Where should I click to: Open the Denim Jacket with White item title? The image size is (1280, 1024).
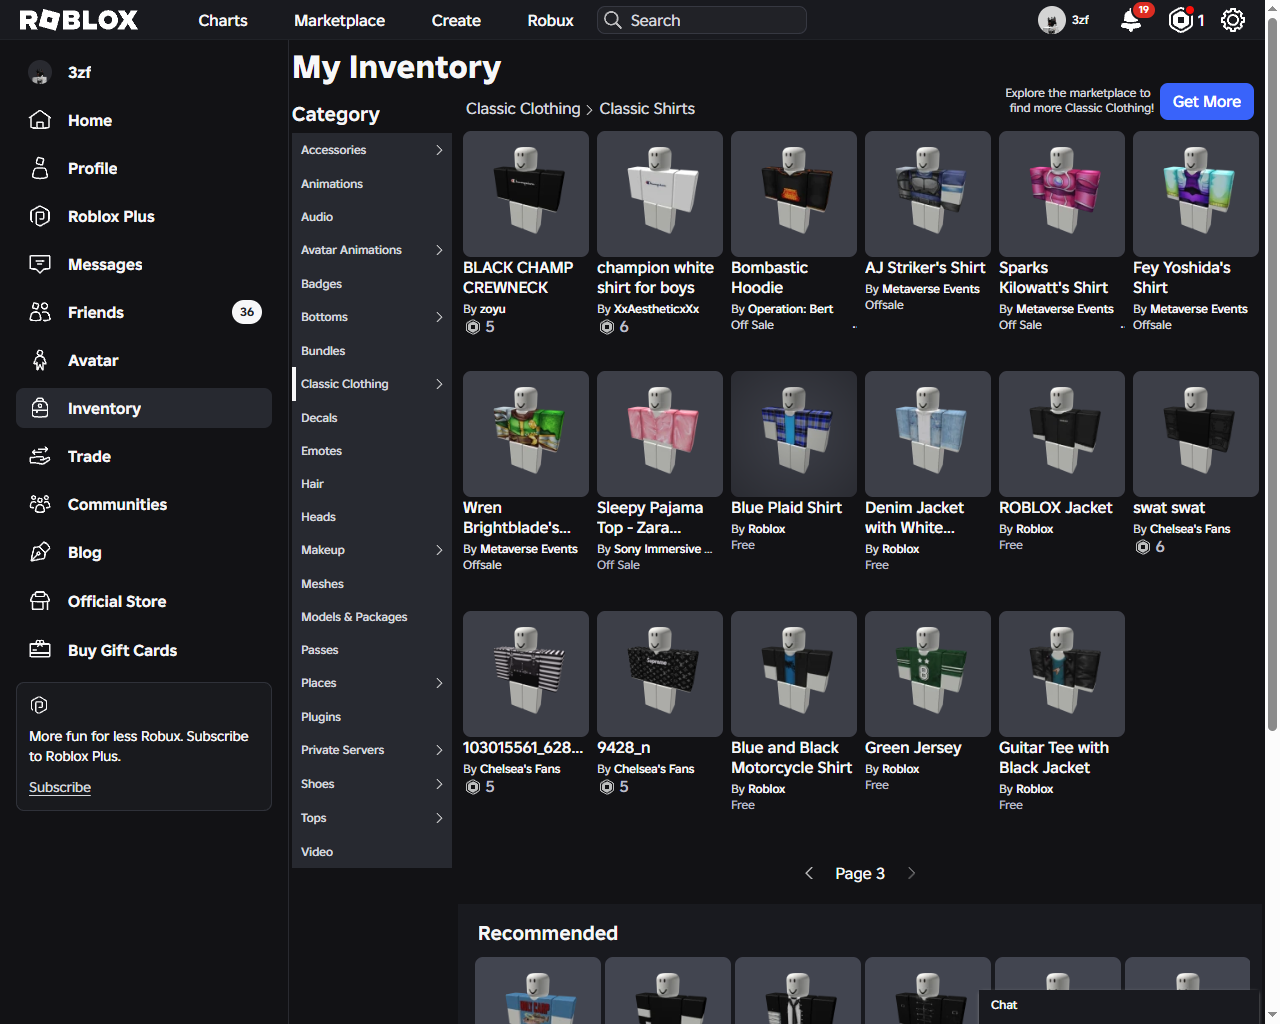click(x=915, y=518)
